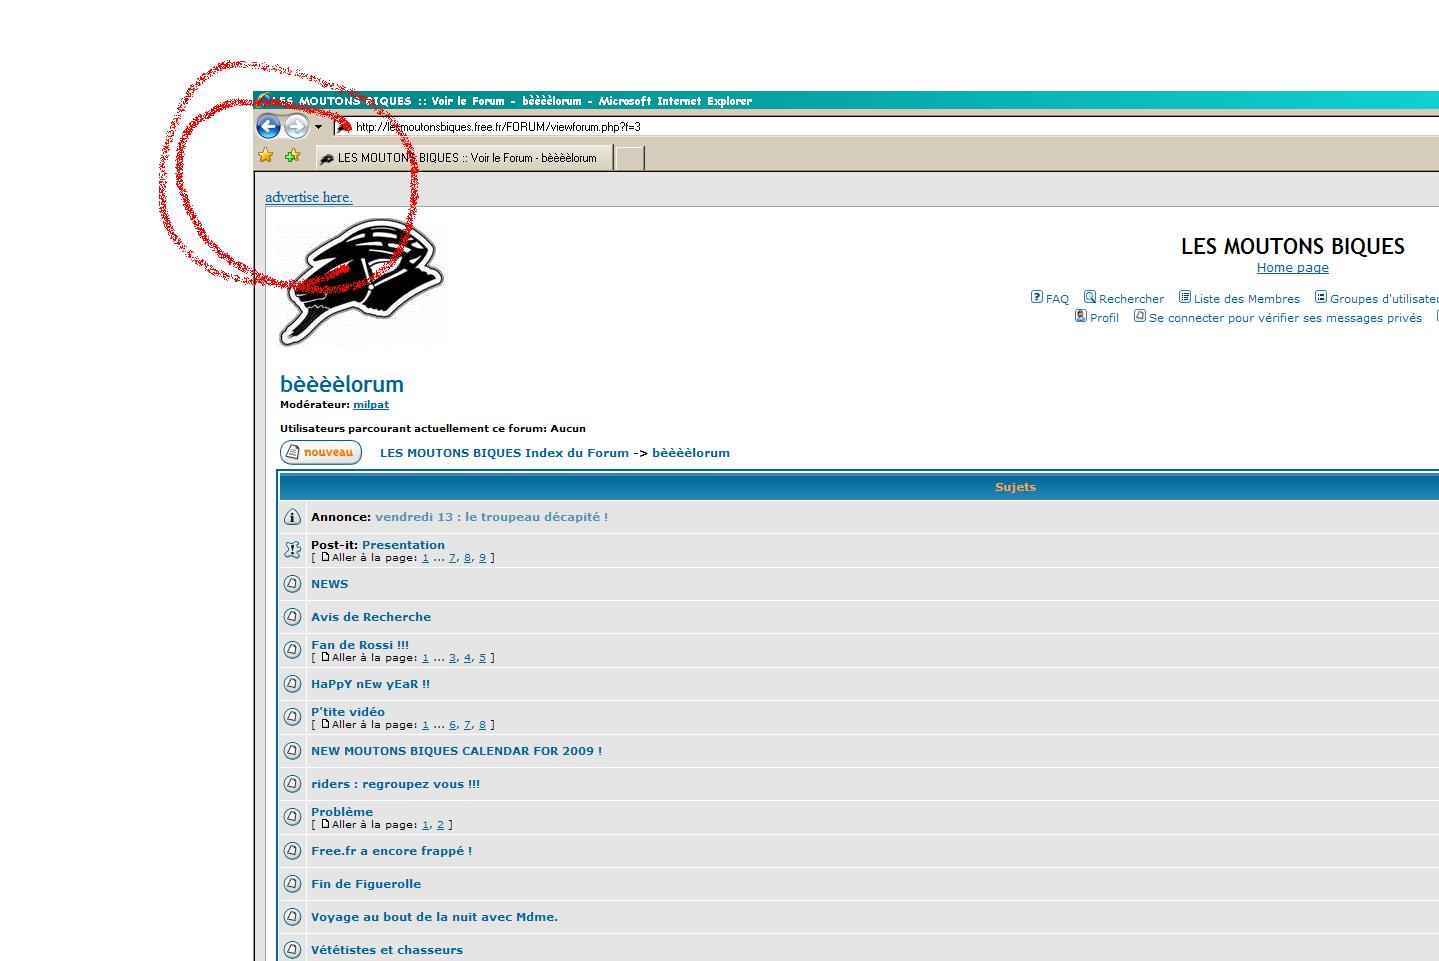Viewport: 1439px width, 961px height.
Task: Go to page 9 of Presentation
Action: pos(482,558)
